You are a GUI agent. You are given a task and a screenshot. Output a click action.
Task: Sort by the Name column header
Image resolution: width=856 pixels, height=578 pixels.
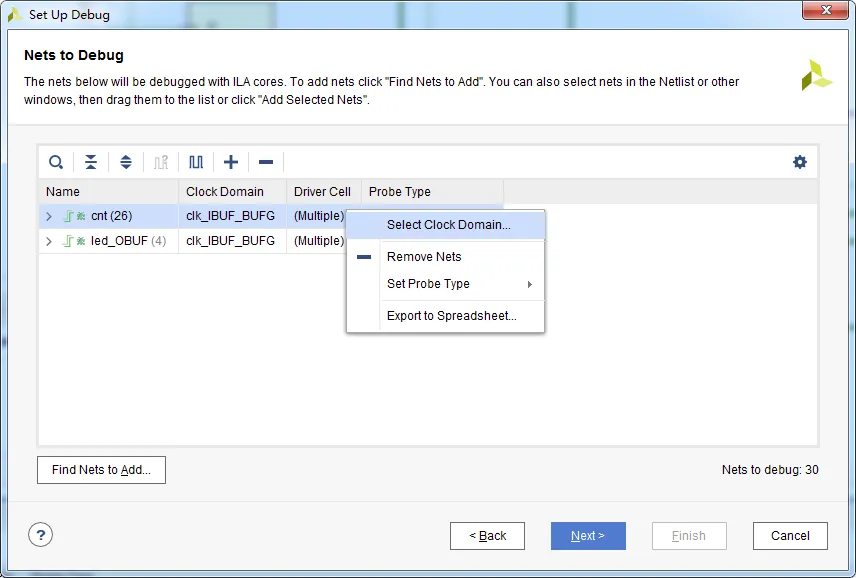109,192
